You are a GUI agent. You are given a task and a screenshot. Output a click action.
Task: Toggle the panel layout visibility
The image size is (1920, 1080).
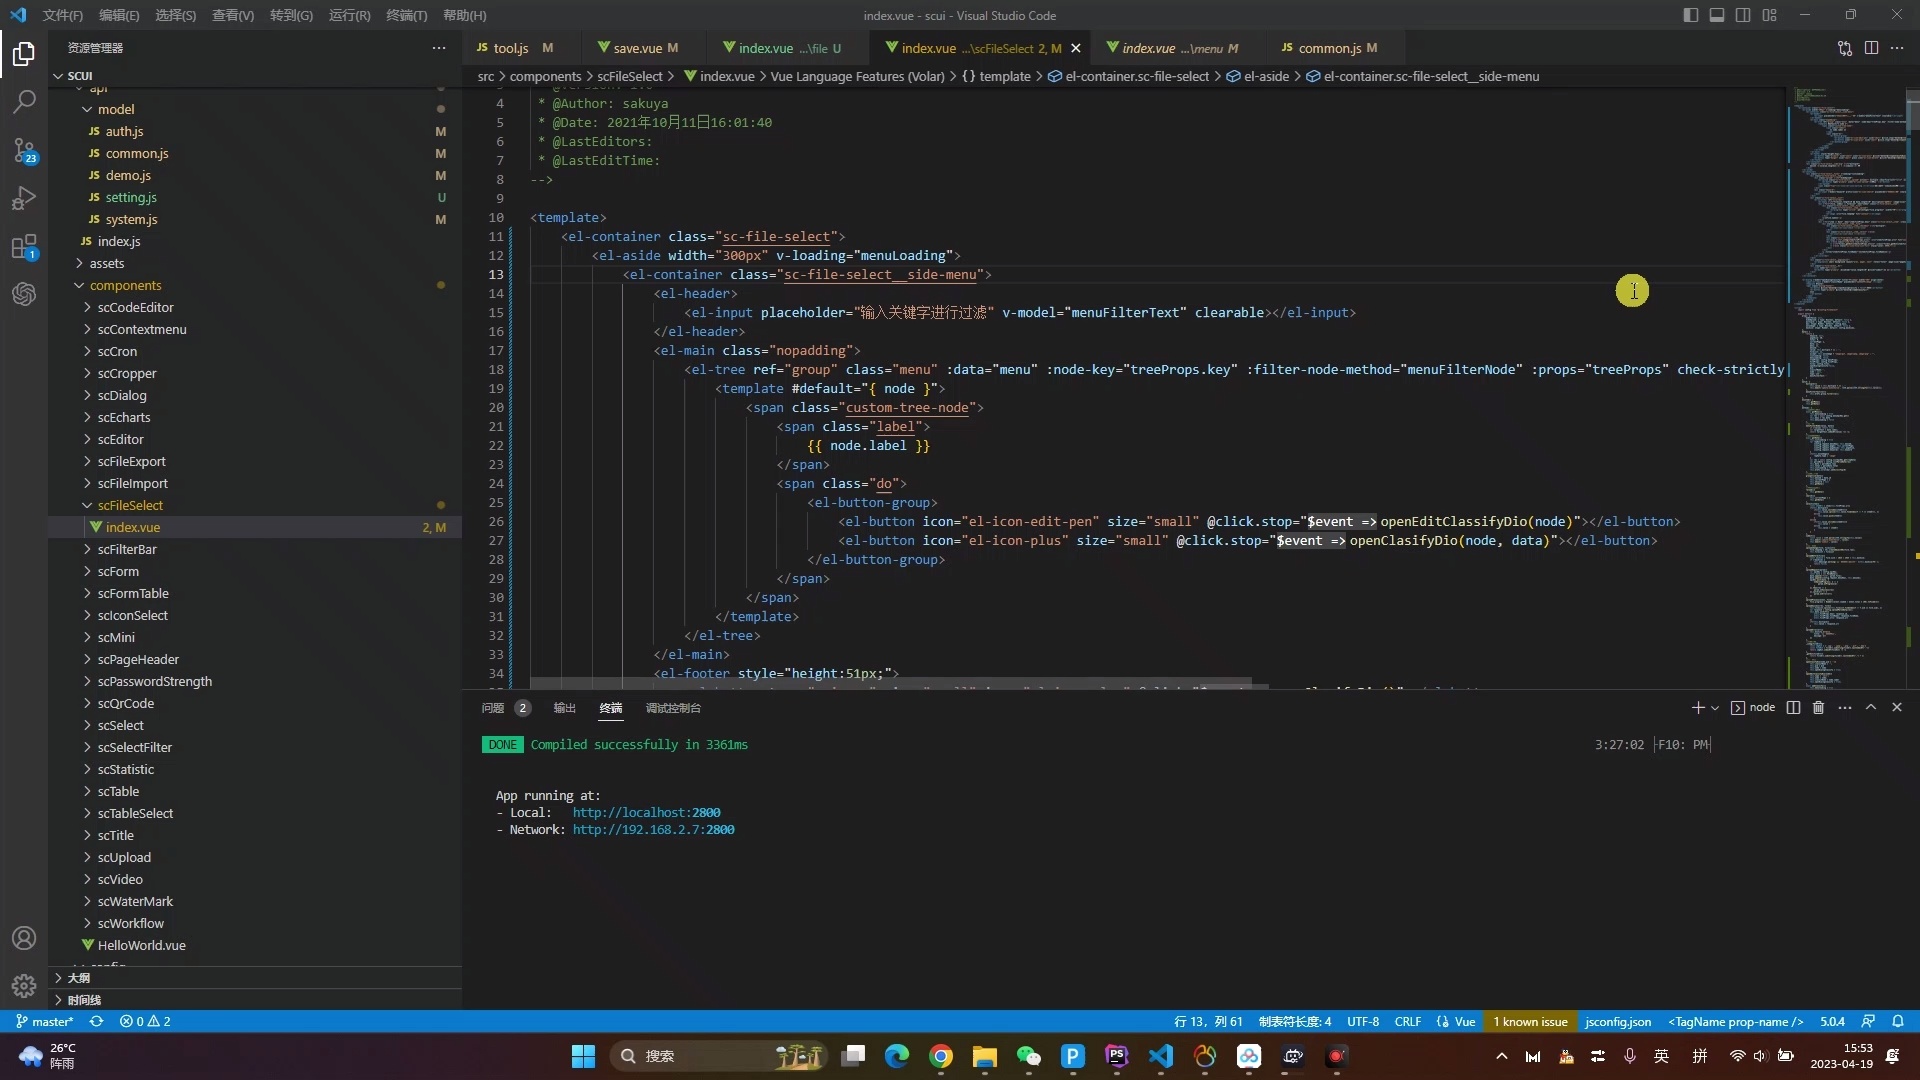click(1717, 15)
